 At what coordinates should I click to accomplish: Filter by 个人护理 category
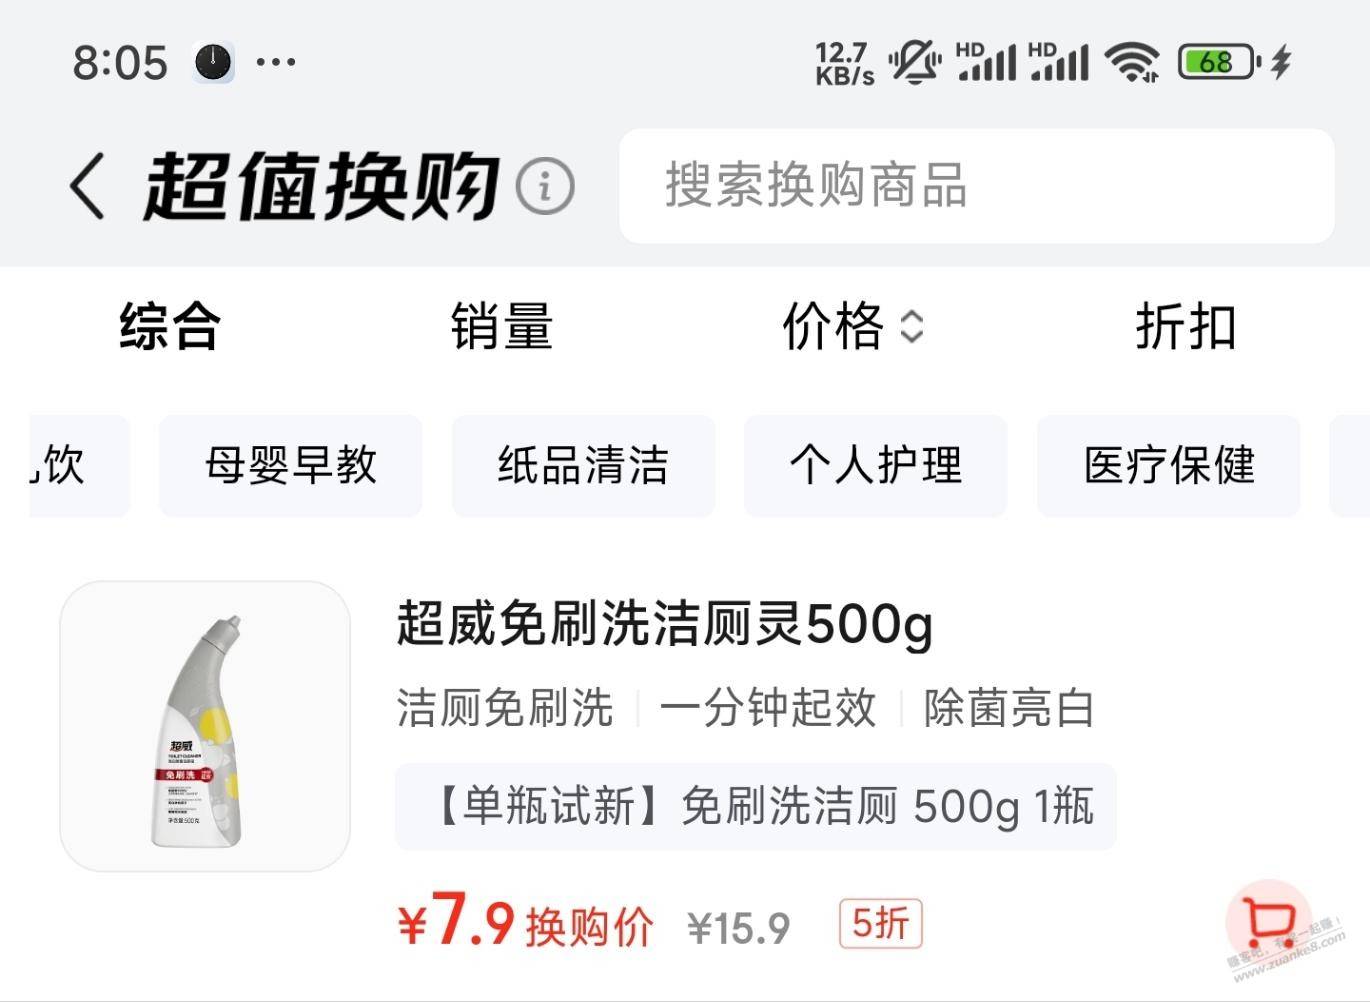[875, 466]
